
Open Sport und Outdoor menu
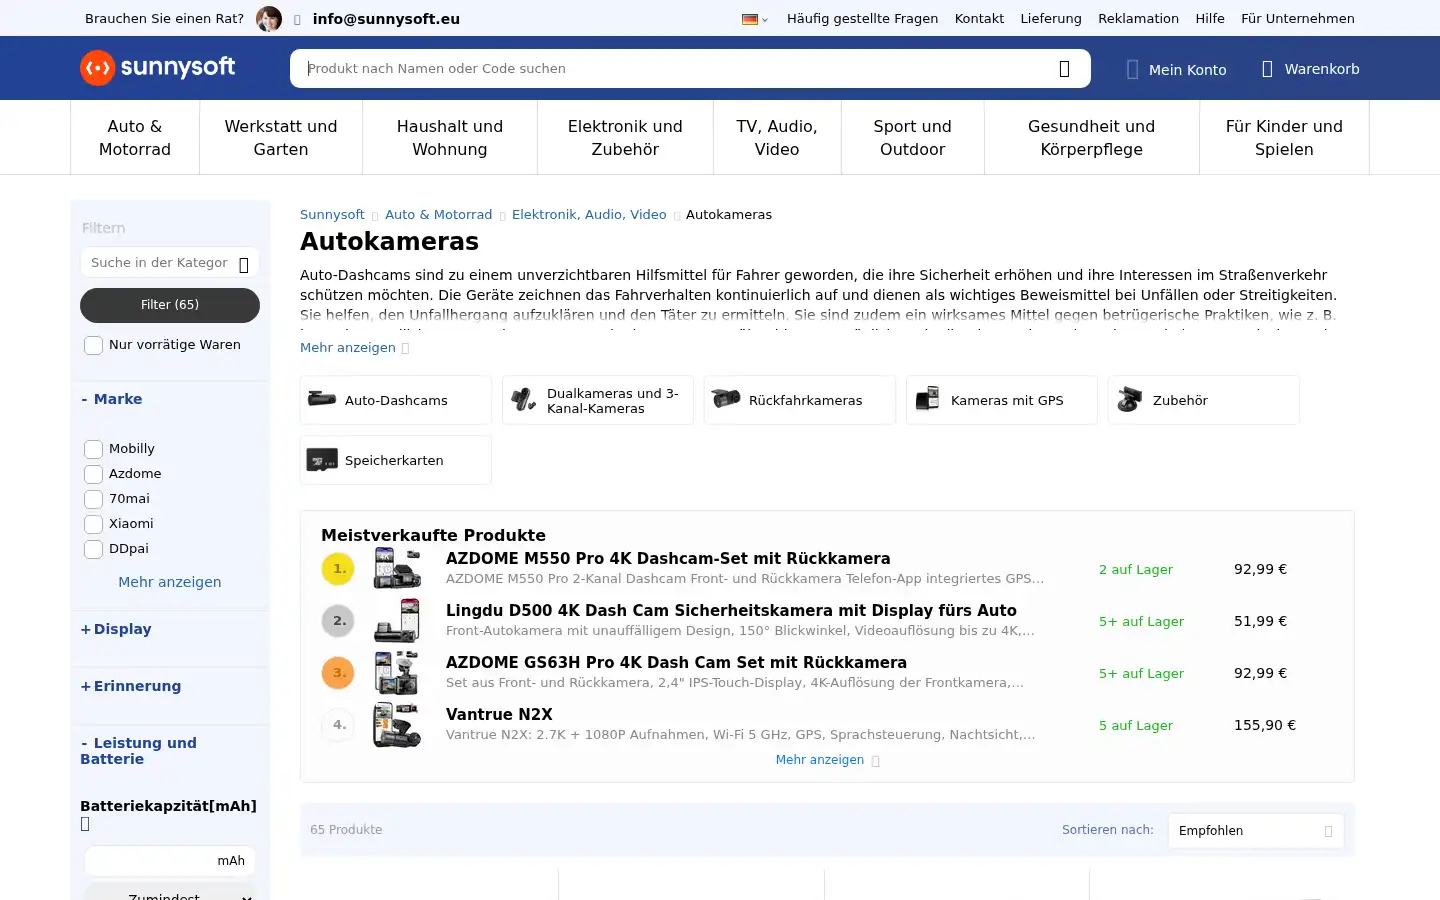click(x=913, y=138)
